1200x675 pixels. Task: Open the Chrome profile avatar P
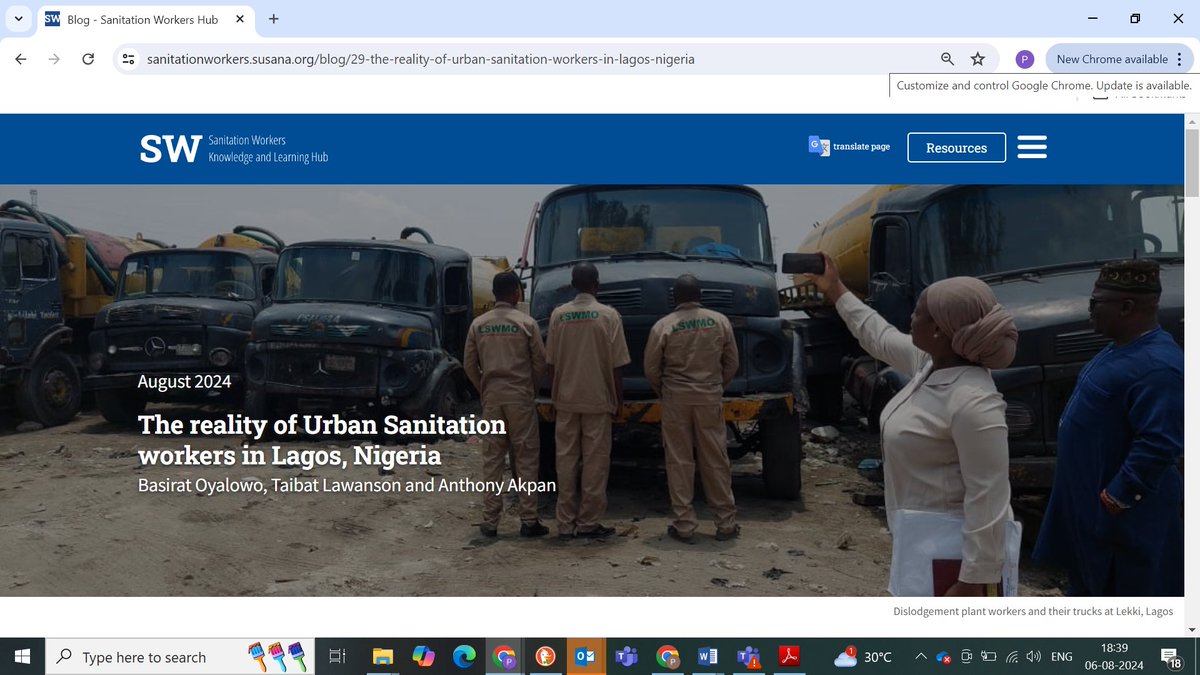click(1024, 58)
